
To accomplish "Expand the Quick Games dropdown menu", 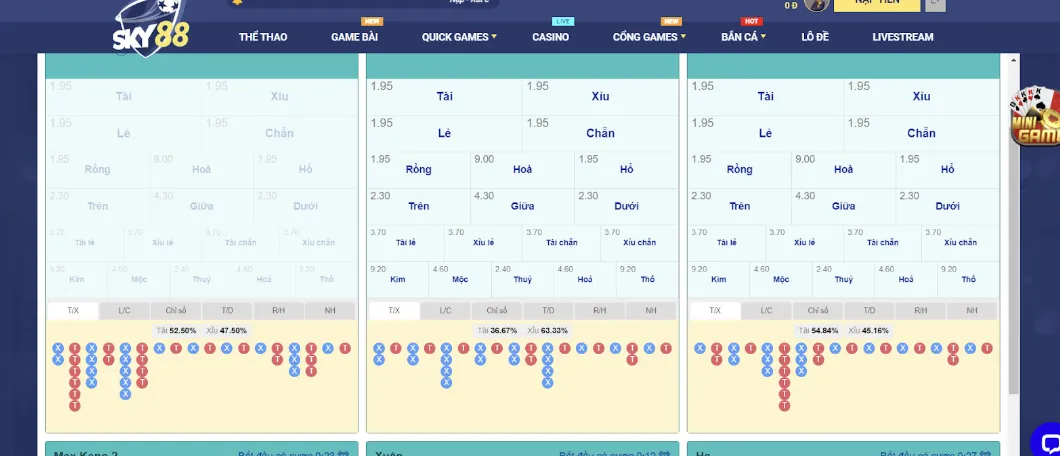I will pyautogui.click(x=459, y=37).
